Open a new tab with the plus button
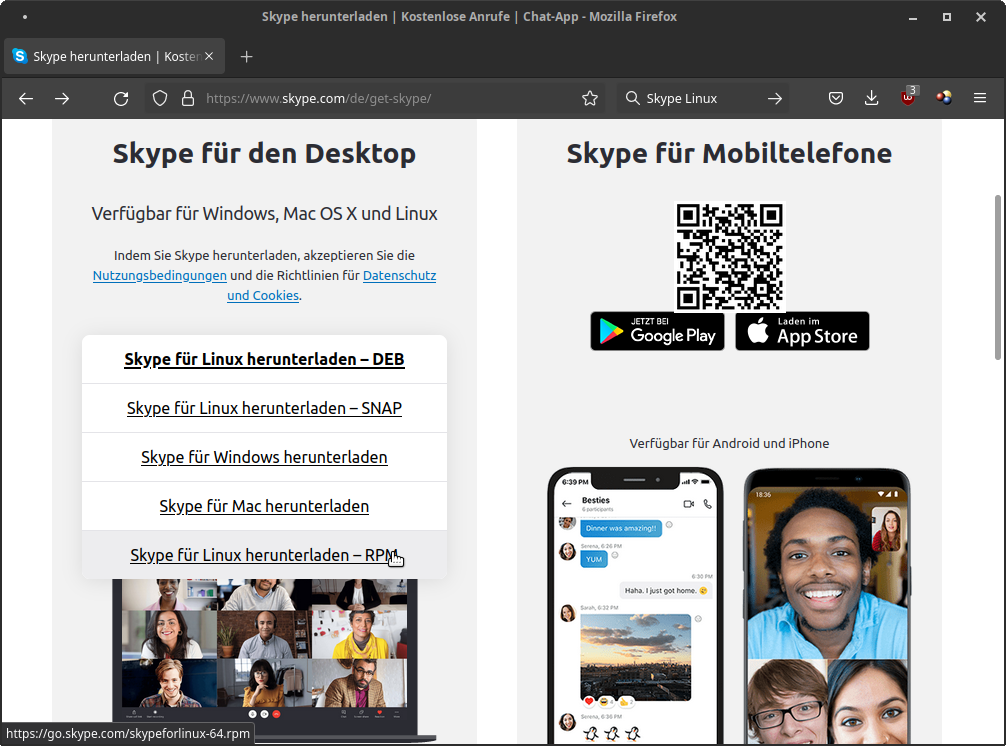The image size is (1006, 746). 246,56
